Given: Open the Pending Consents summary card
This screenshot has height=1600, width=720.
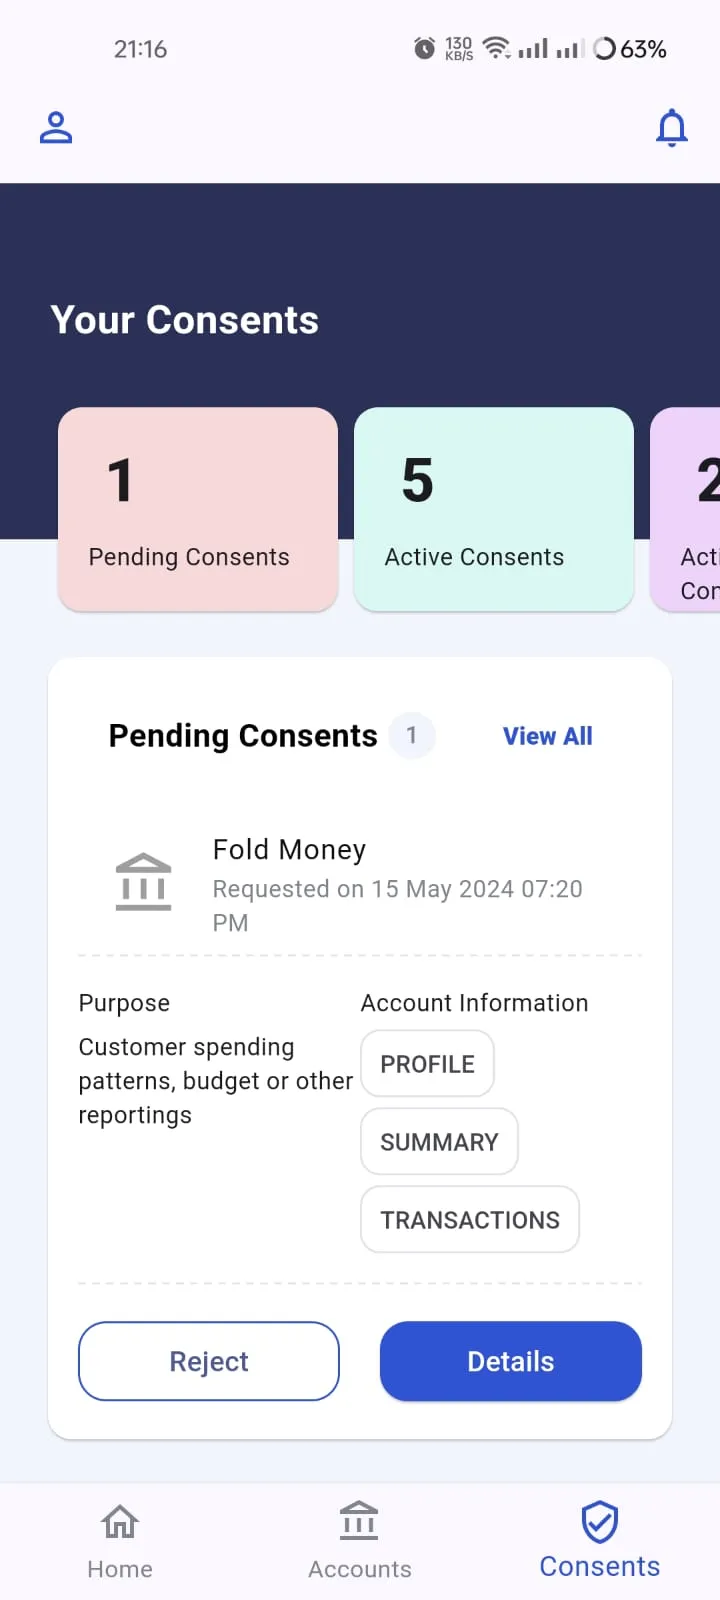Looking at the screenshot, I should [198, 509].
